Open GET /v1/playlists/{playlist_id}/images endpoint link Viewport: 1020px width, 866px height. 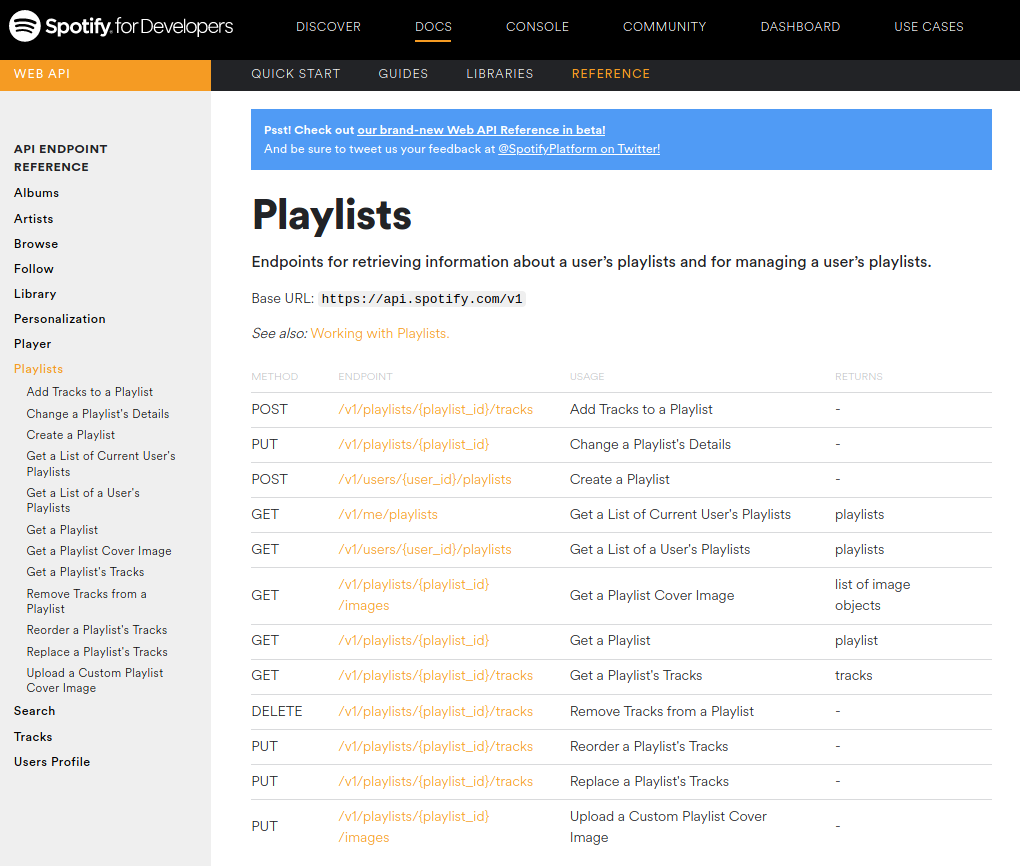pyautogui.click(x=414, y=595)
